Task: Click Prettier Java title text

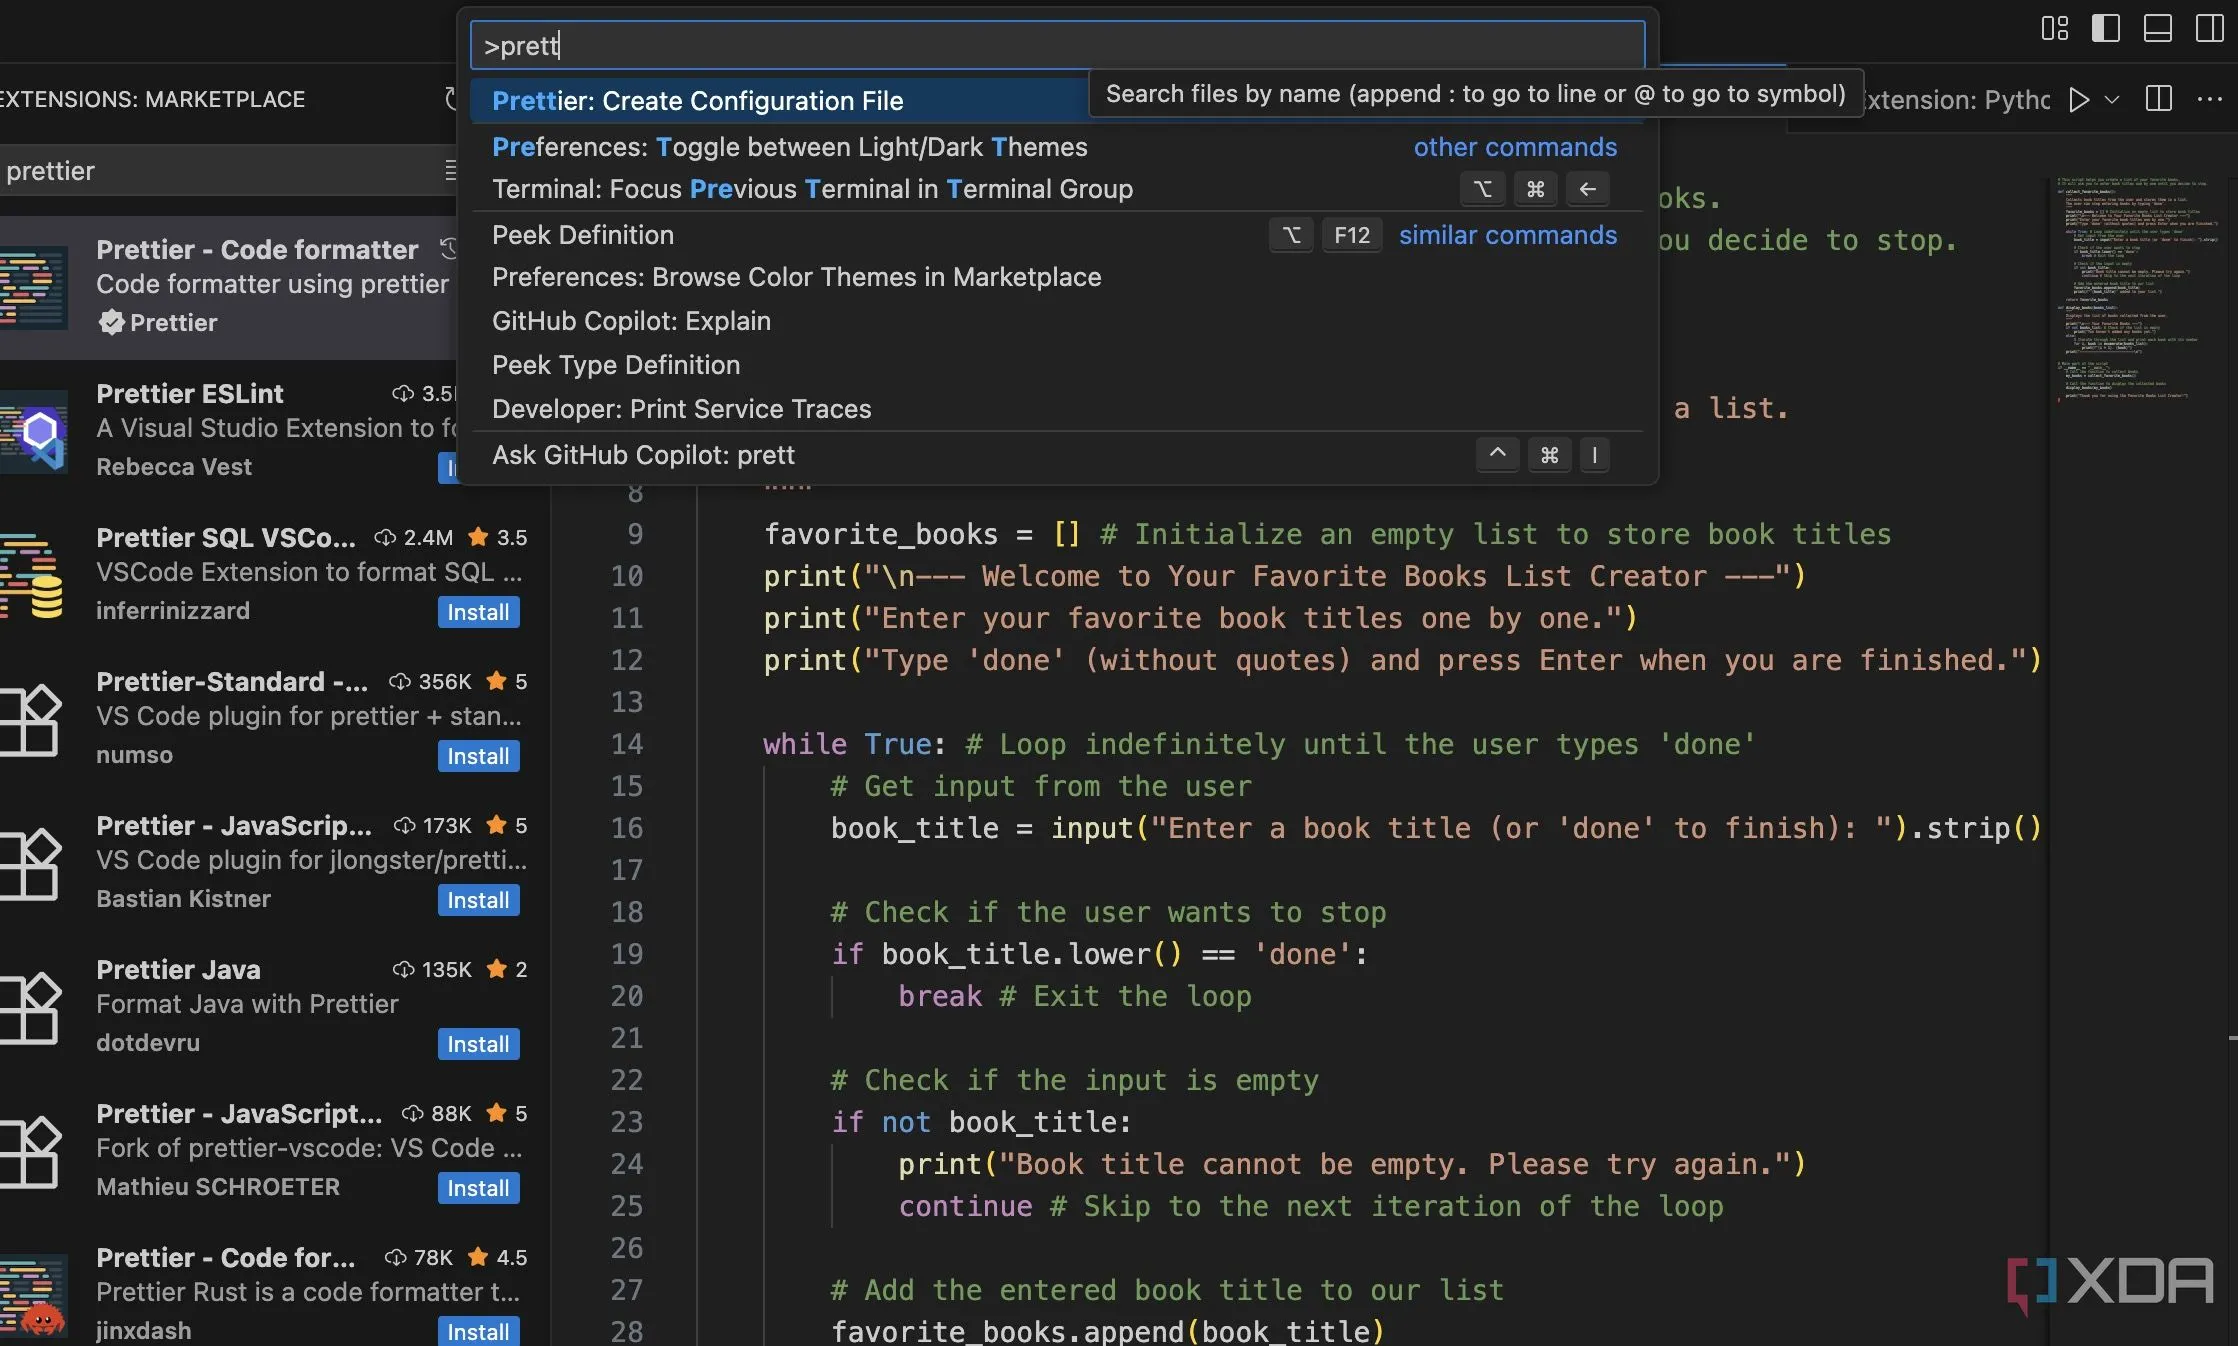Action: click(x=178, y=970)
